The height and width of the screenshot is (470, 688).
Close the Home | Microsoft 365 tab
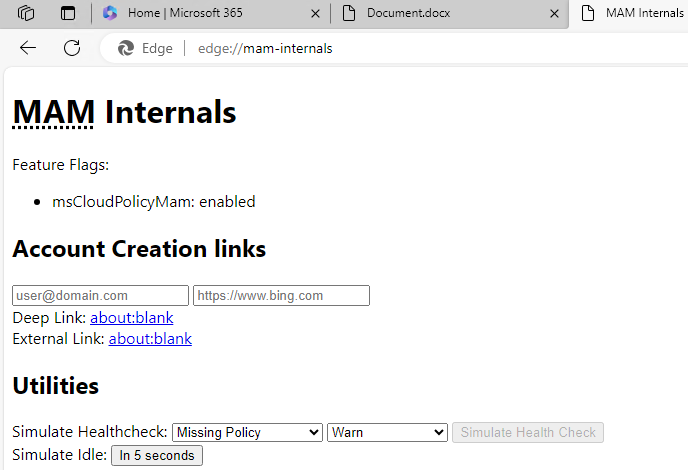pyautogui.click(x=315, y=14)
